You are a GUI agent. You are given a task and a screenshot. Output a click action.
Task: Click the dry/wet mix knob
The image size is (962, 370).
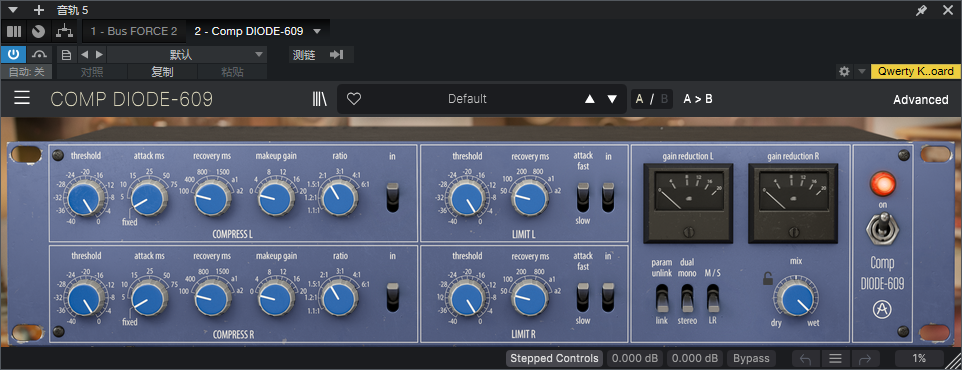point(796,298)
